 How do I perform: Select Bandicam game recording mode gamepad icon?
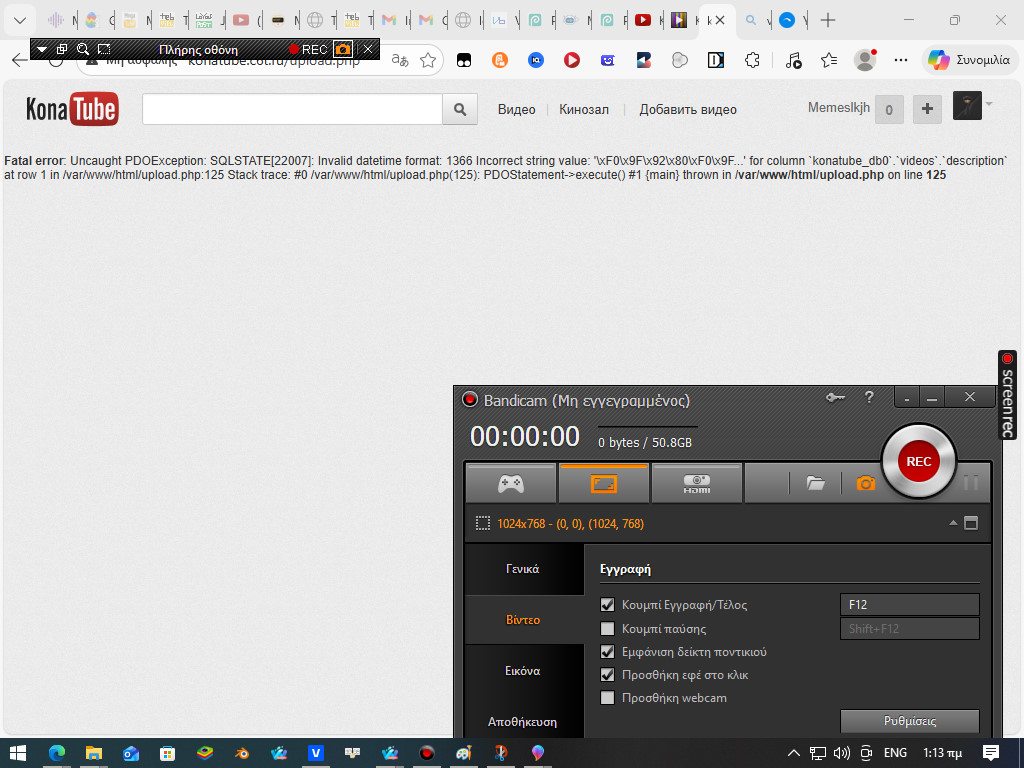pos(511,484)
